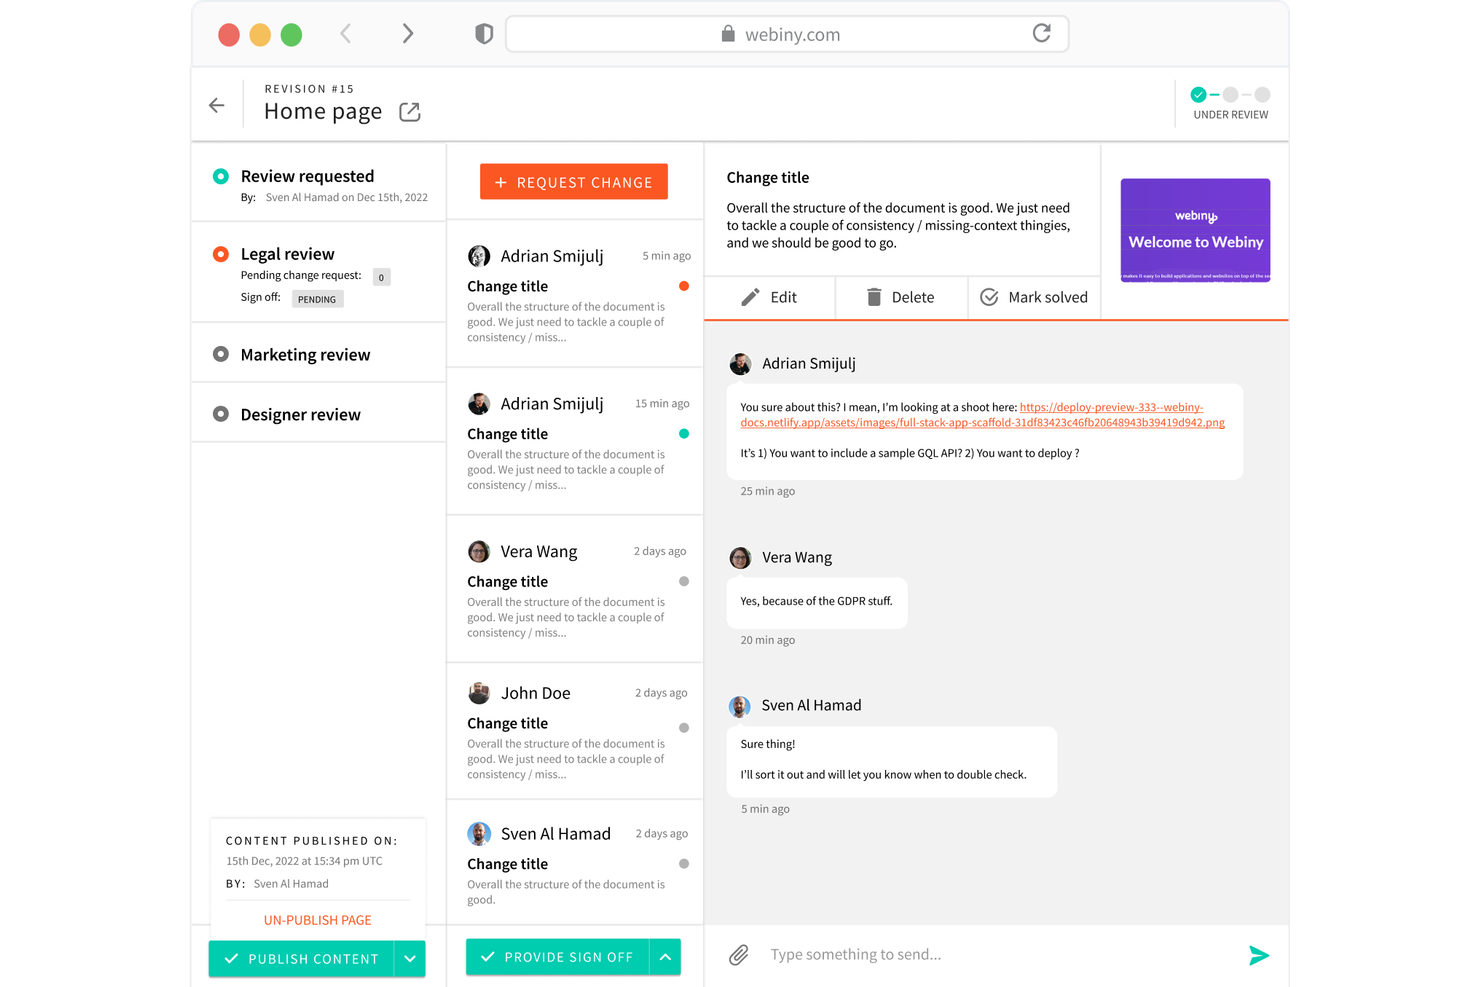
Task: Click the Under Review progress indicator
Action: 1230,103
